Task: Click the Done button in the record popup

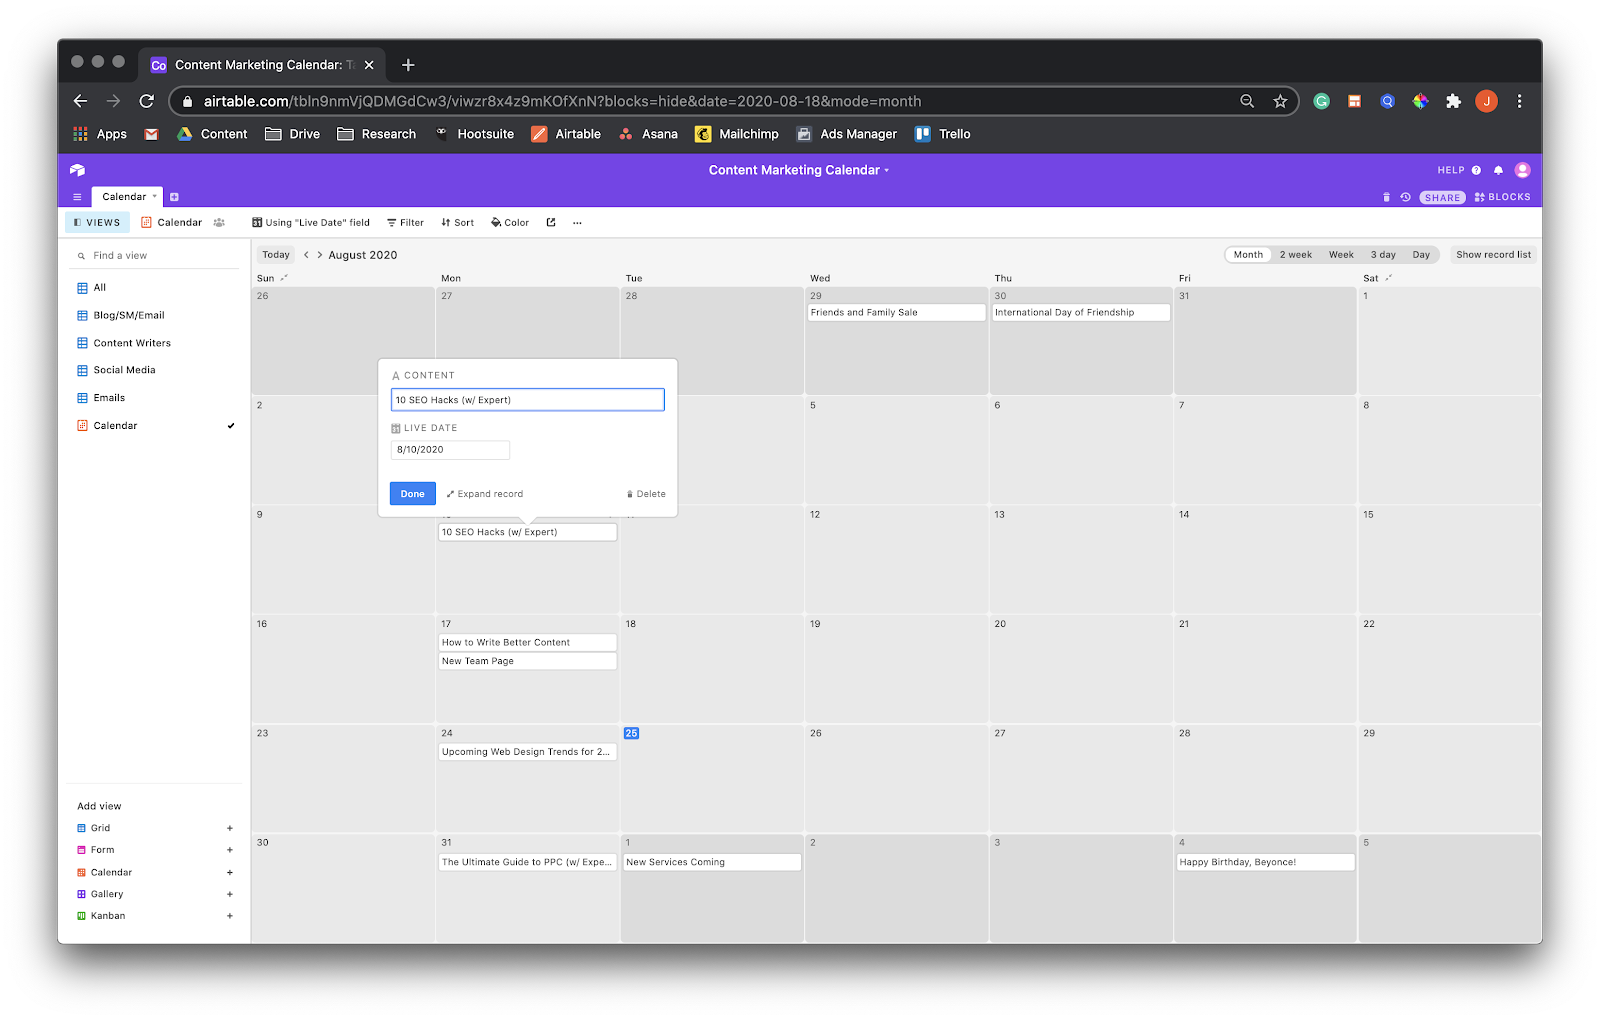Action: click(413, 494)
